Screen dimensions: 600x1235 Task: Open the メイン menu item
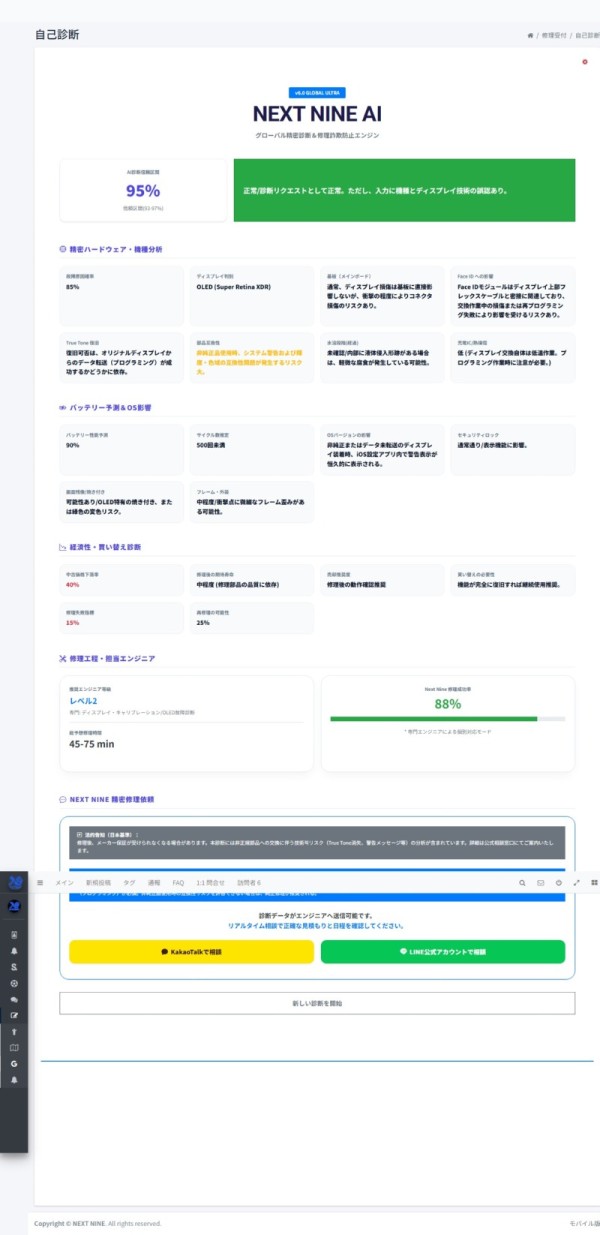tap(64, 883)
